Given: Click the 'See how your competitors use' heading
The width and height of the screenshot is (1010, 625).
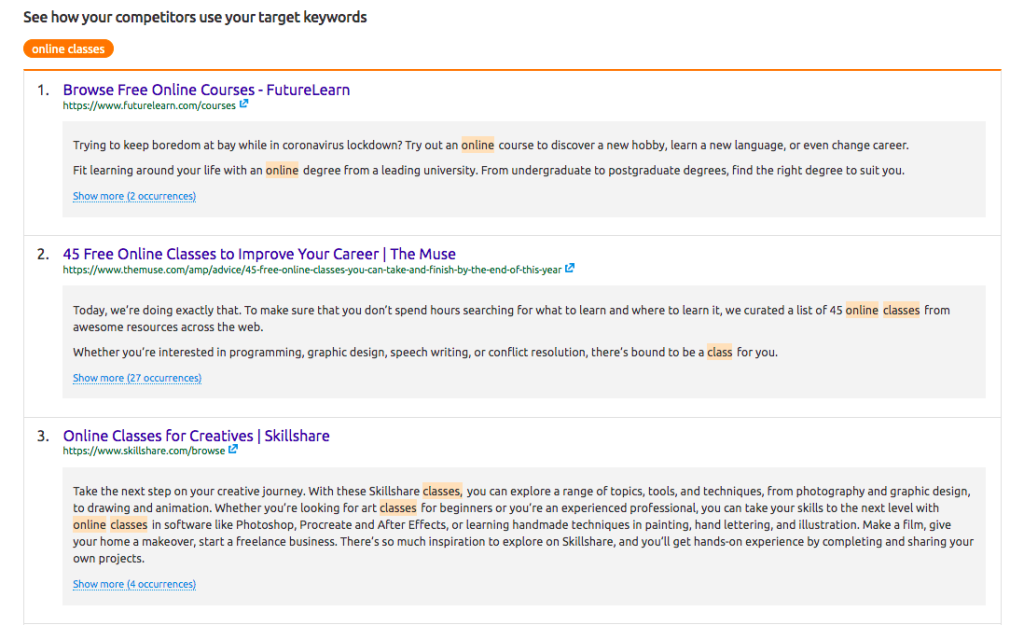Looking at the screenshot, I should (195, 17).
